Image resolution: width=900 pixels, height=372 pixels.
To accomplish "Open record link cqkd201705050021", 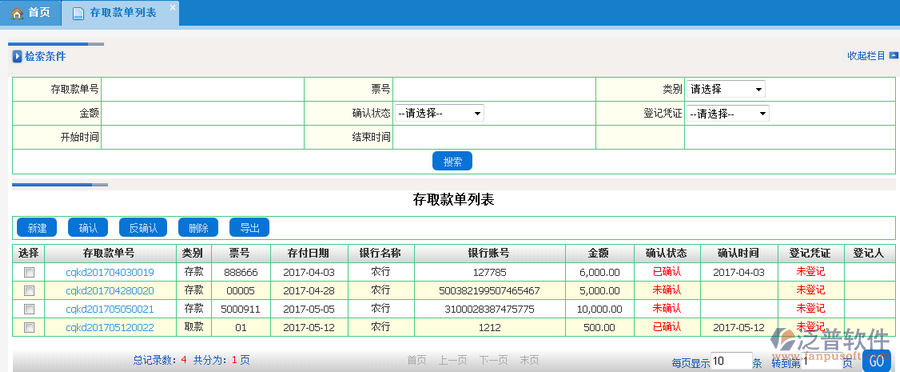I will point(110,309).
